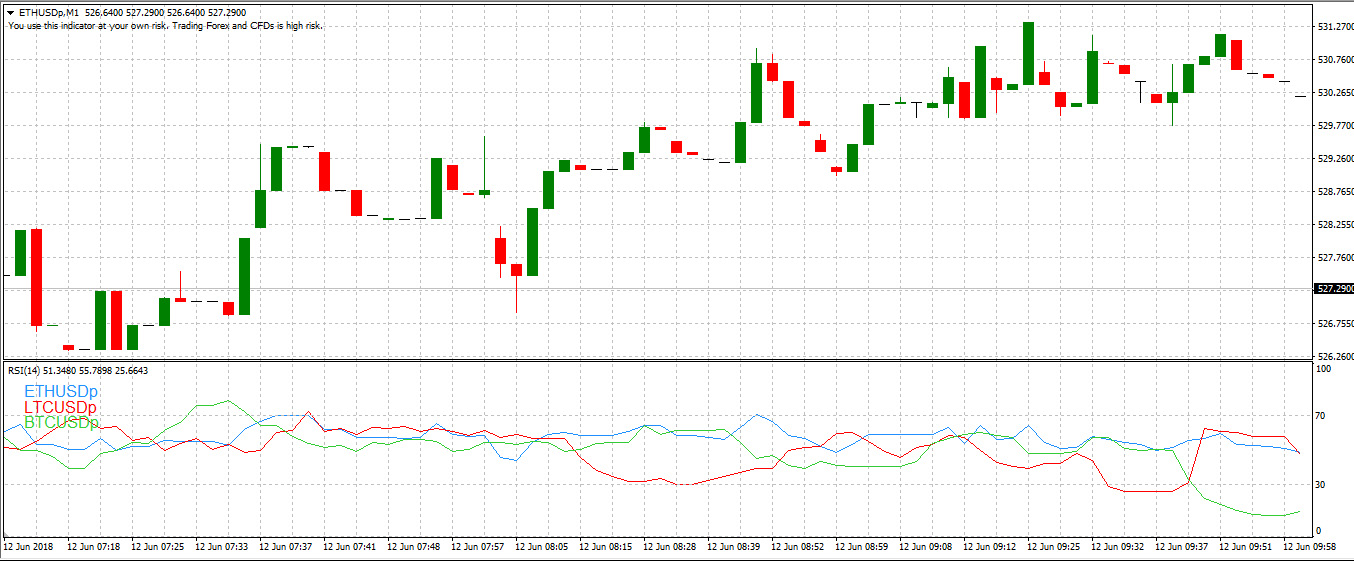This screenshot has height=561, width=1354.
Task: Click the green BTCUSDp legend label
Action: click(x=61, y=423)
